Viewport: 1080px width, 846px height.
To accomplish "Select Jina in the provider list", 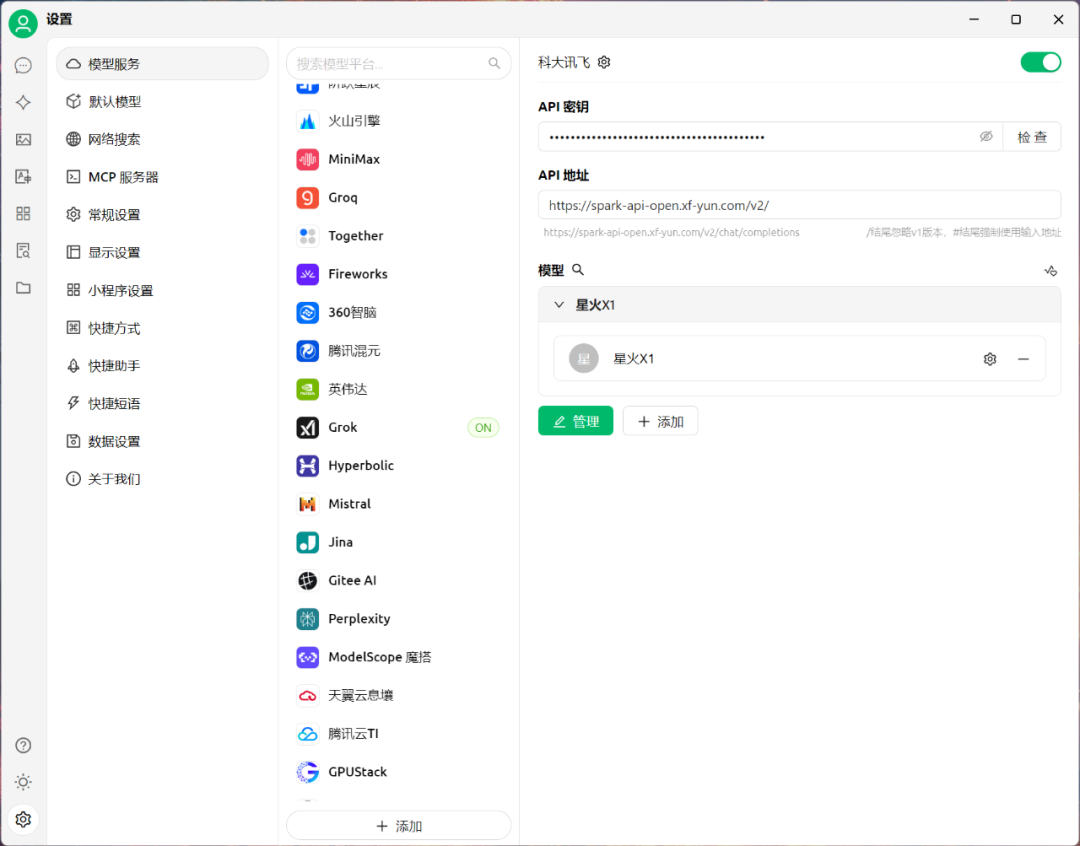I will coord(397,542).
